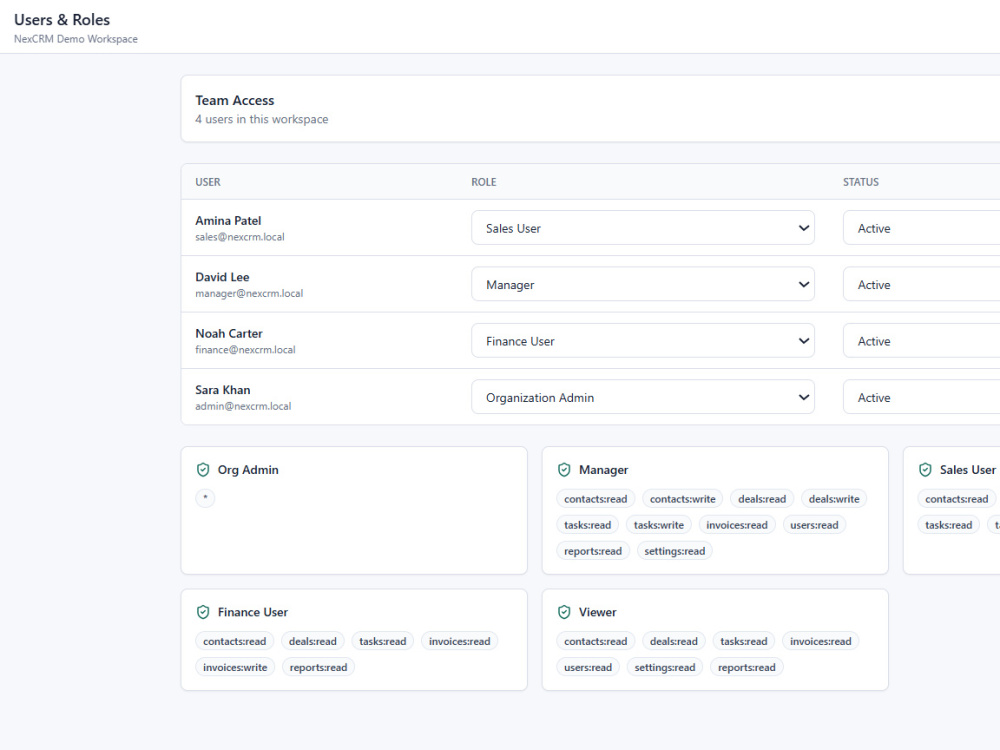The width and height of the screenshot is (1000, 750).
Task: Click finance@nexcrm.local email
Action: coord(246,349)
